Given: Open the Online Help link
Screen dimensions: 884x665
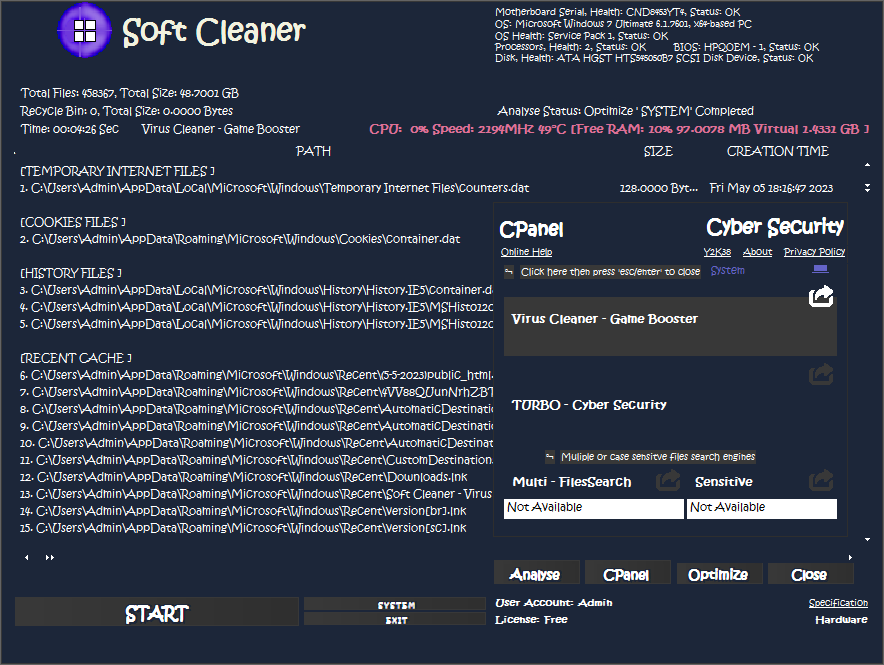Looking at the screenshot, I should 527,252.
